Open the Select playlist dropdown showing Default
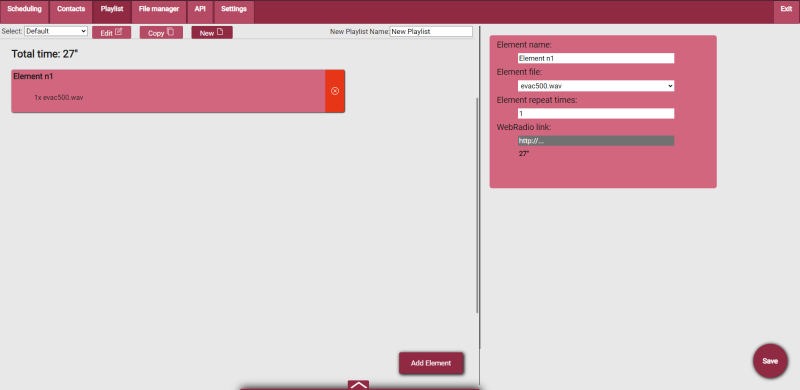The width and height of the screenshot is (800, 390). click(56, 31)
